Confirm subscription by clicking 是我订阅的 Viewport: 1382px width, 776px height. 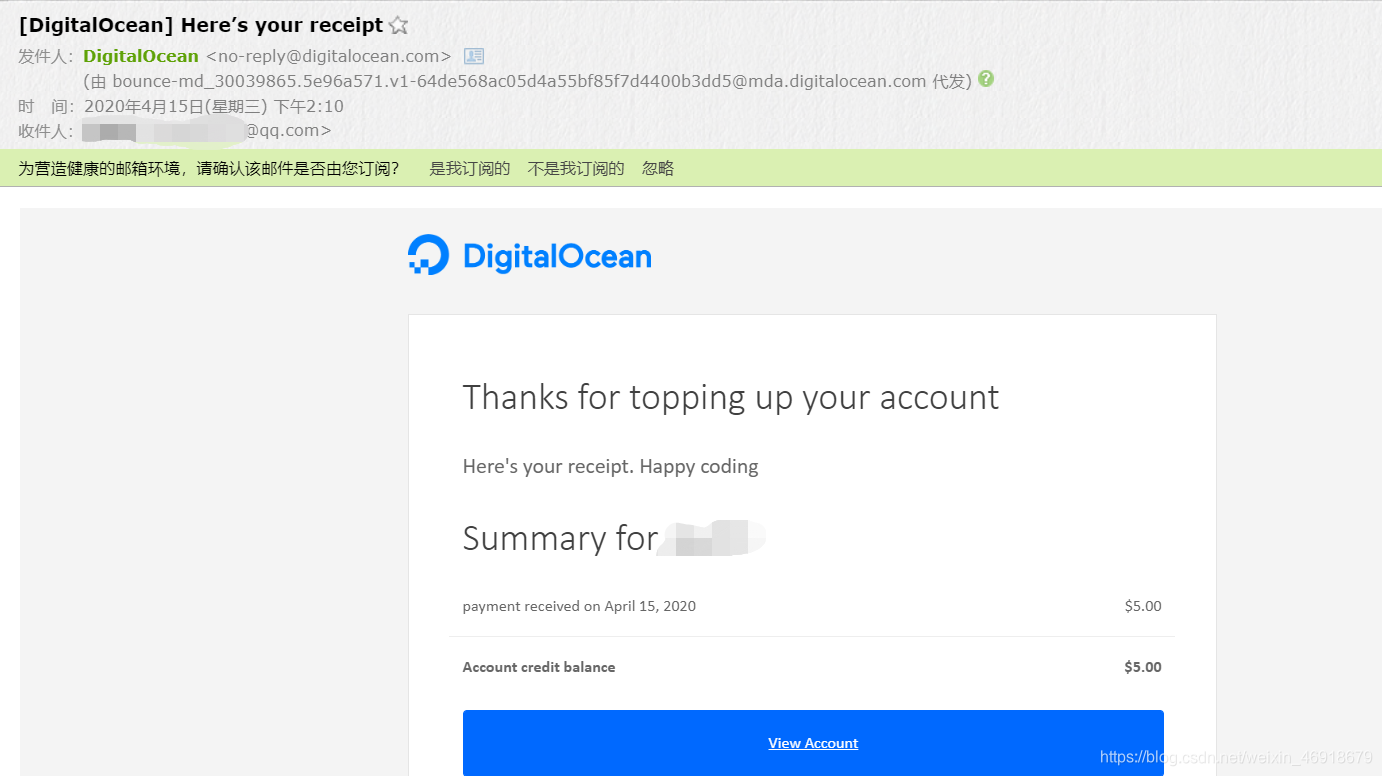point(468,168)
